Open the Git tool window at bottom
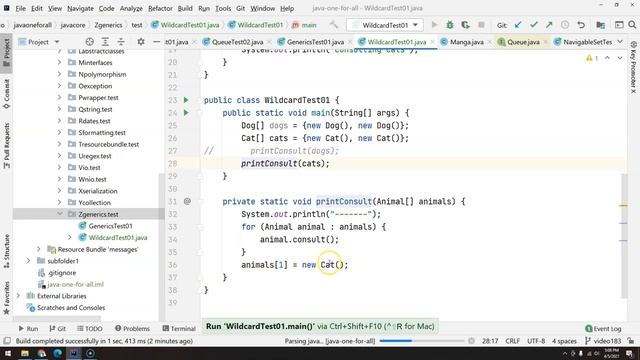 (x=58, y=328)
